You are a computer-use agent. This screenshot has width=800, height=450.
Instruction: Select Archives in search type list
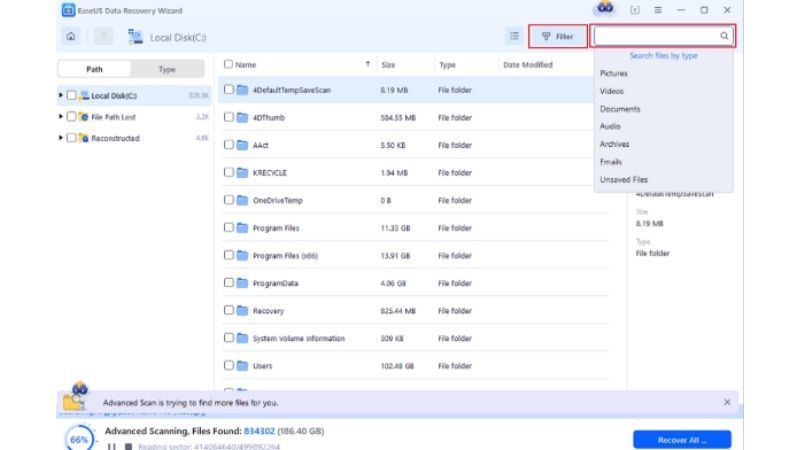(x=615, y=144)
